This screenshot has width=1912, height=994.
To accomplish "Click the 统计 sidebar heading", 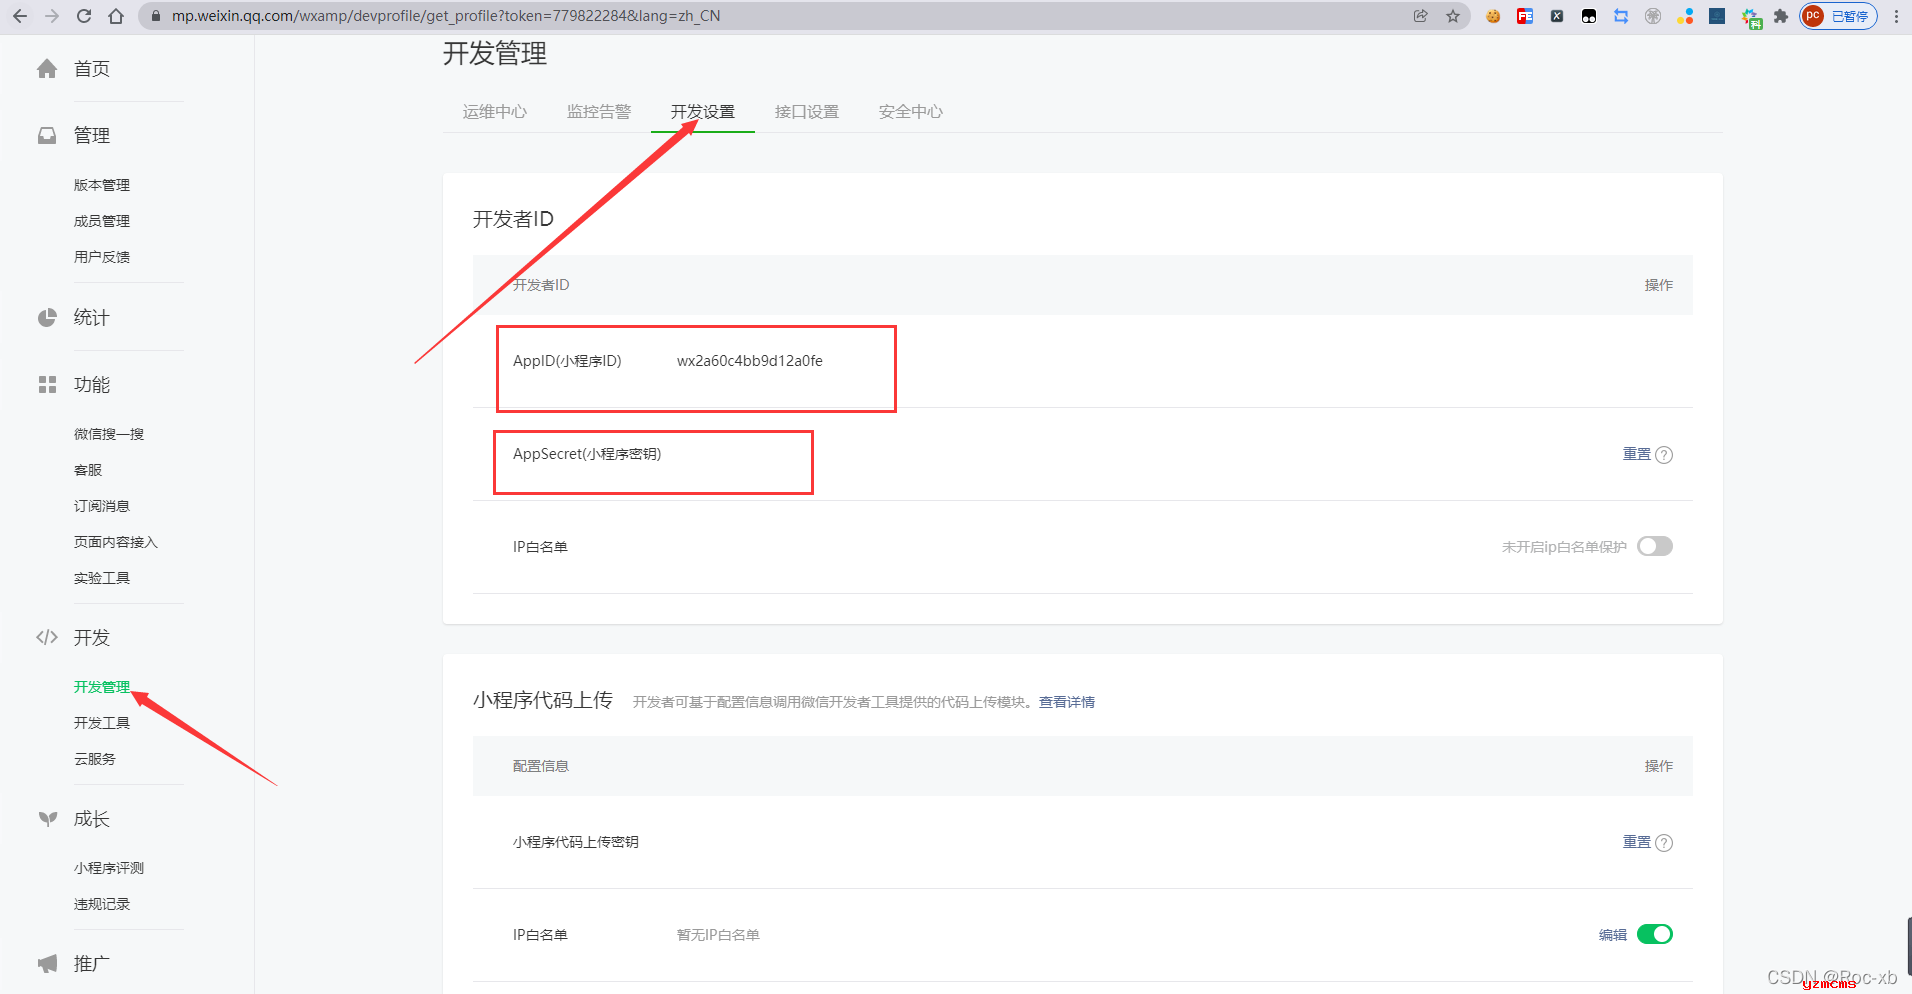I will (x=92, y=317).
